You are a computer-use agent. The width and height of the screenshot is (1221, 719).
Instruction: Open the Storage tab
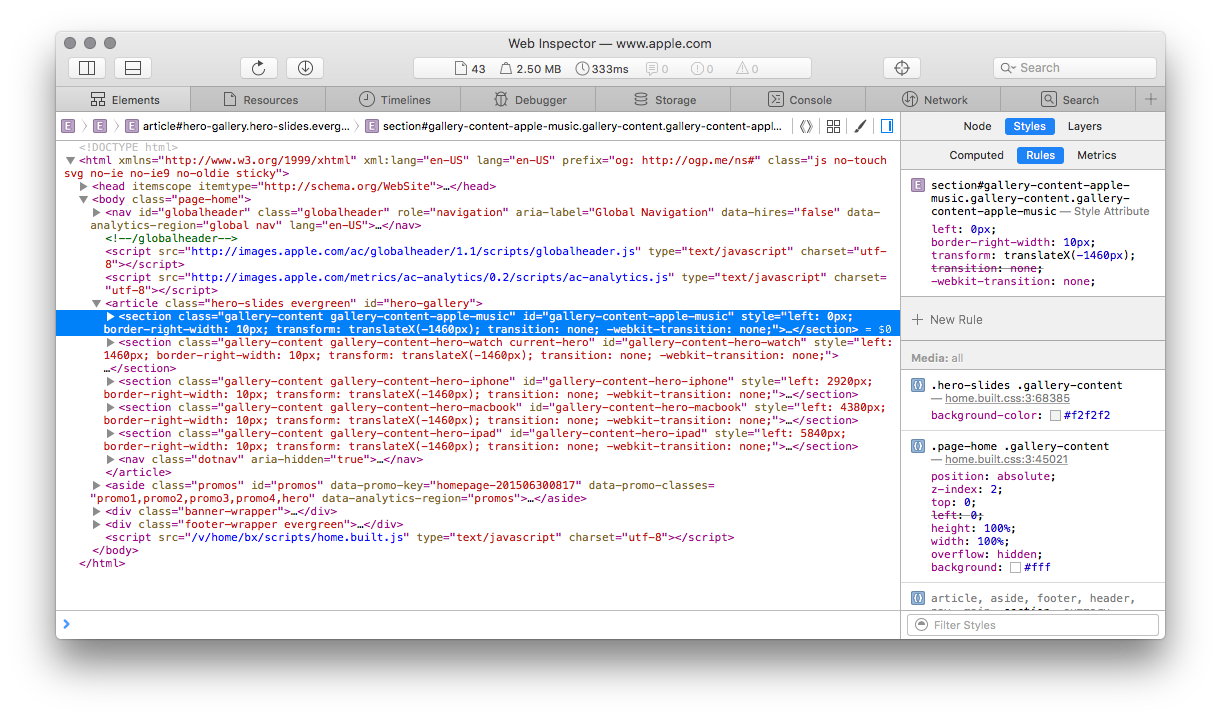[x=664, y=99]
